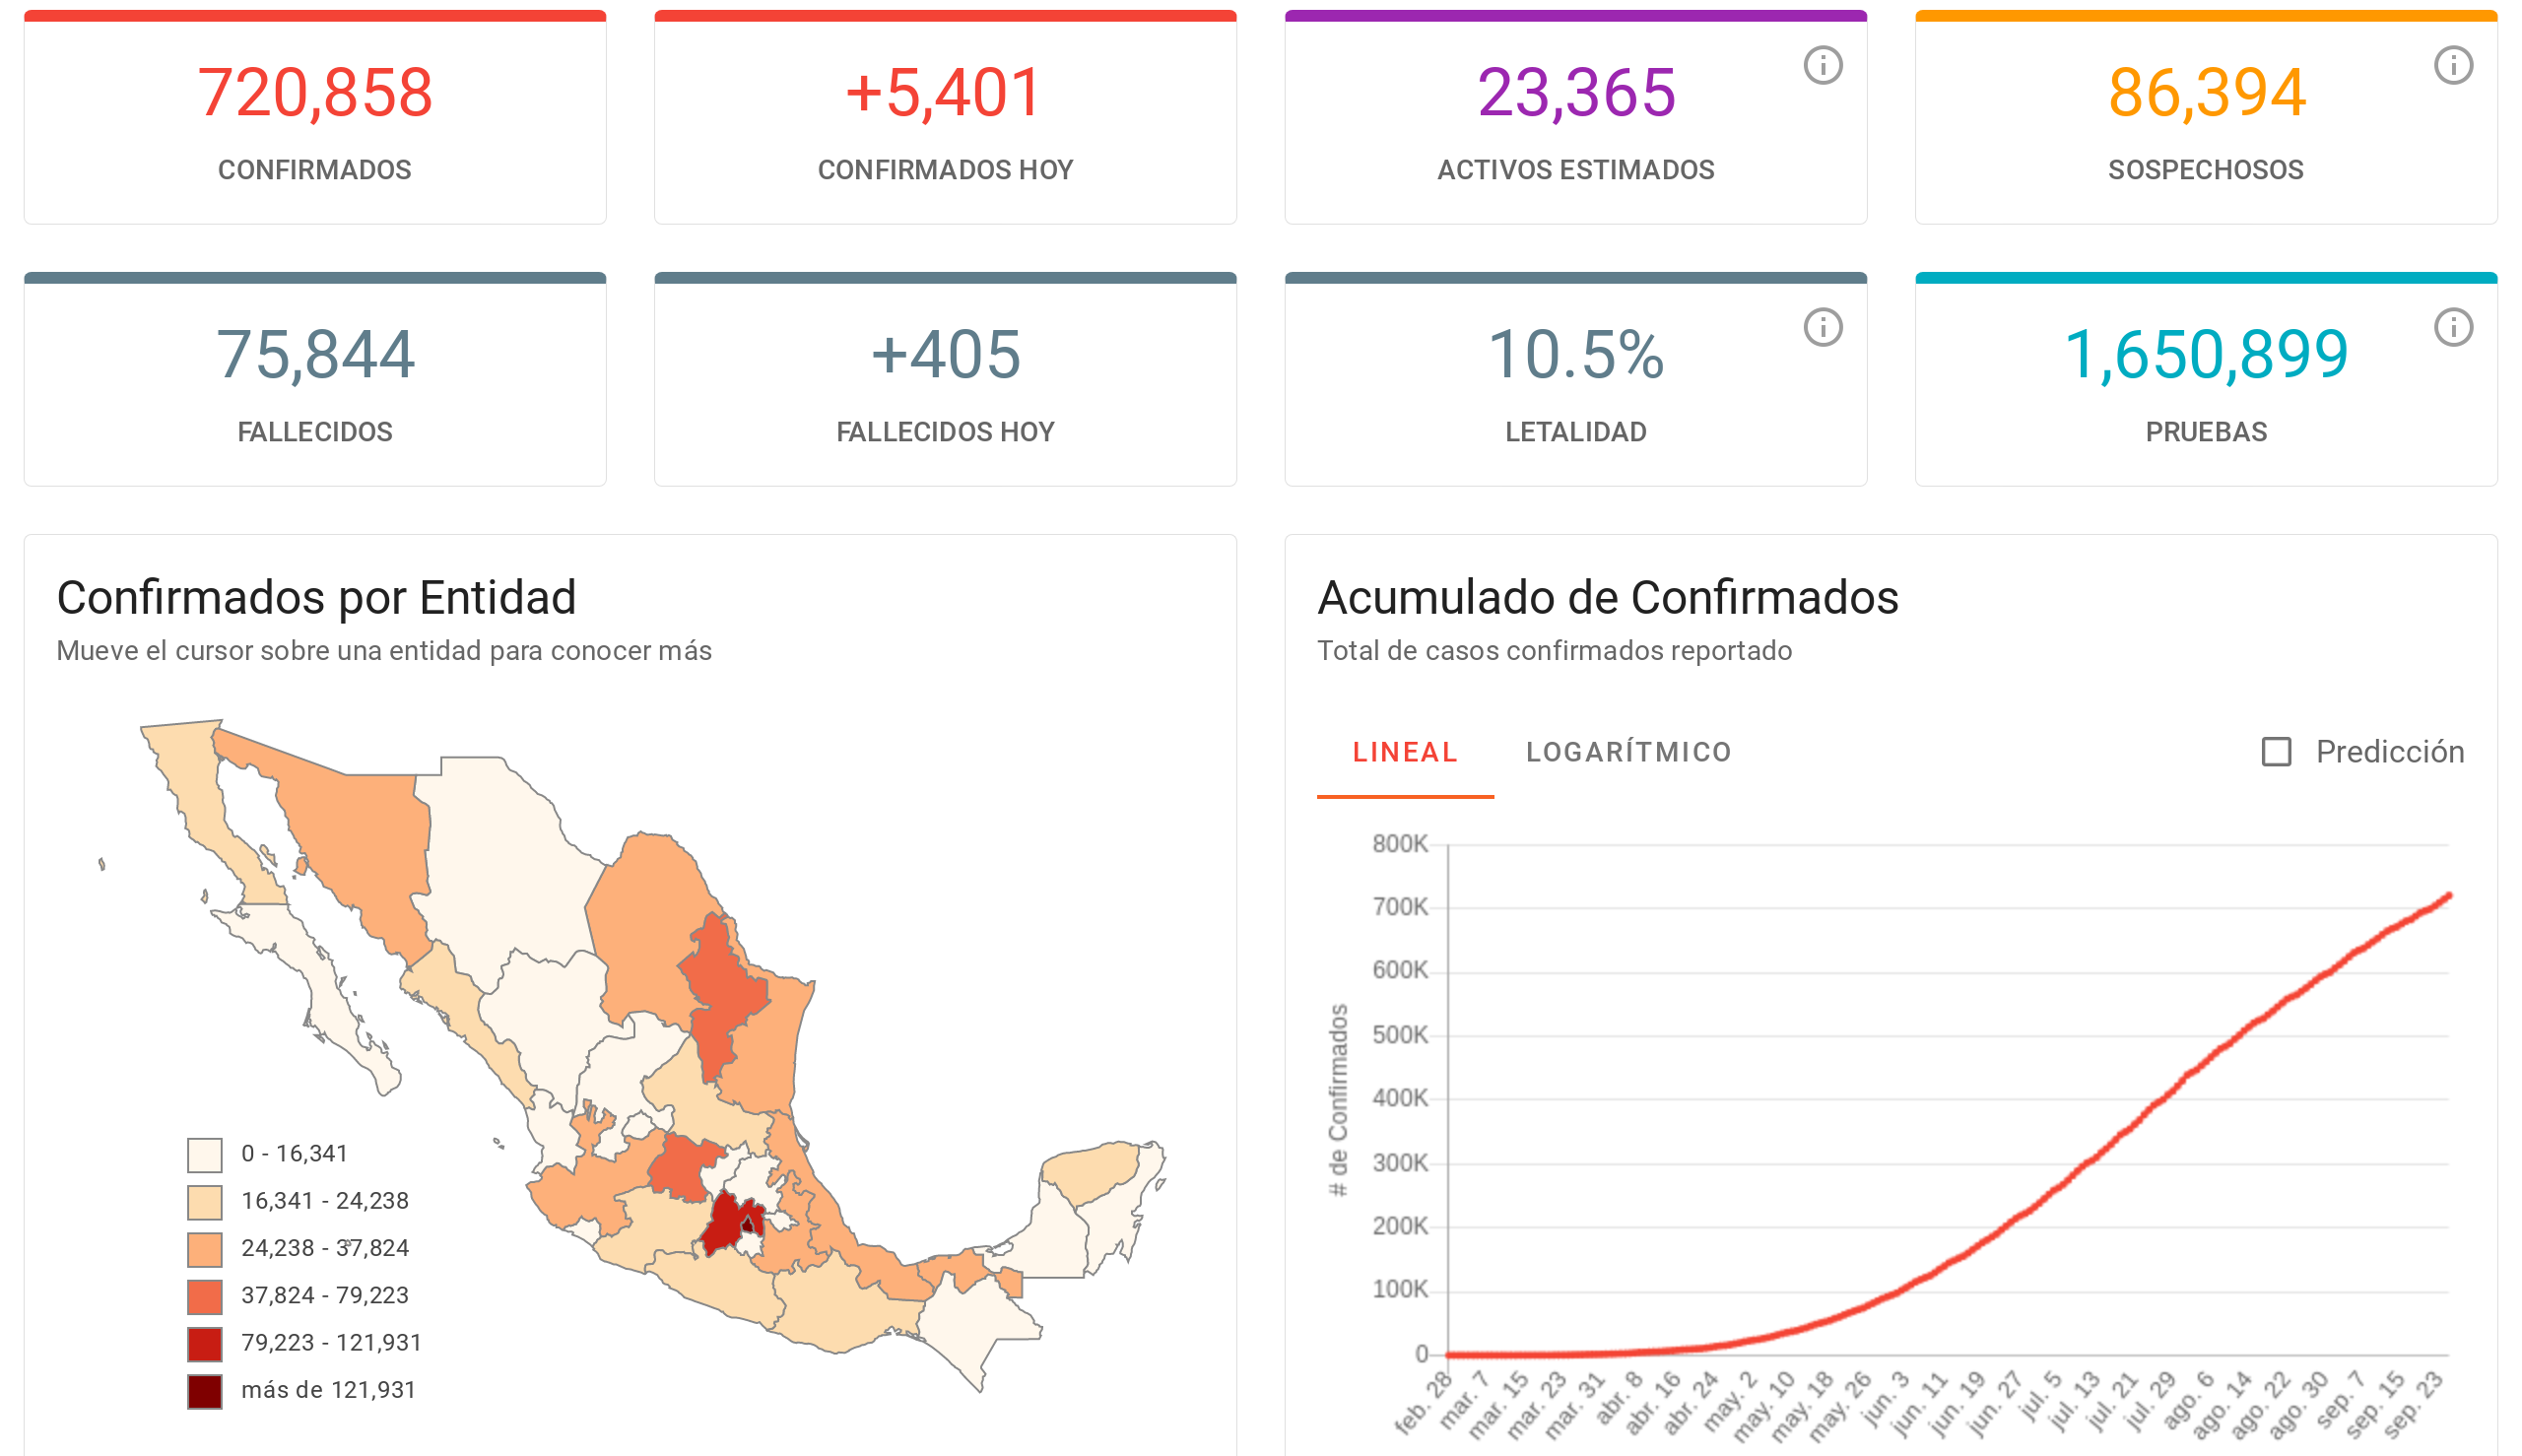Enable the Predicción checkbox

(2276, 752)
